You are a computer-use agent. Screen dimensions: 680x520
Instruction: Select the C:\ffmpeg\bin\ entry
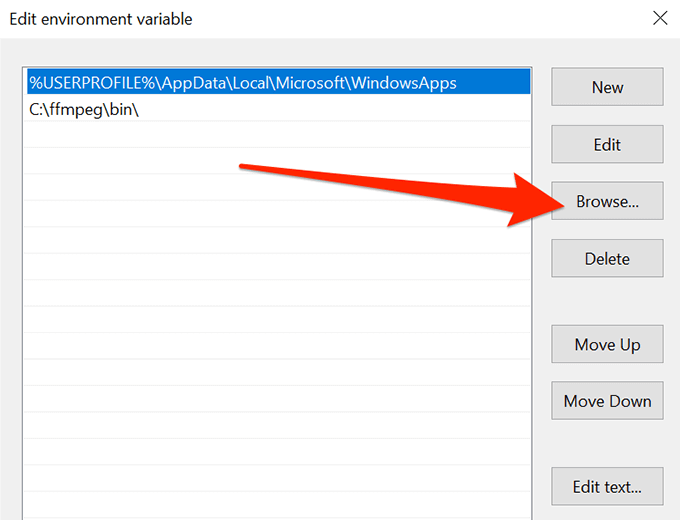click(85, 110)
